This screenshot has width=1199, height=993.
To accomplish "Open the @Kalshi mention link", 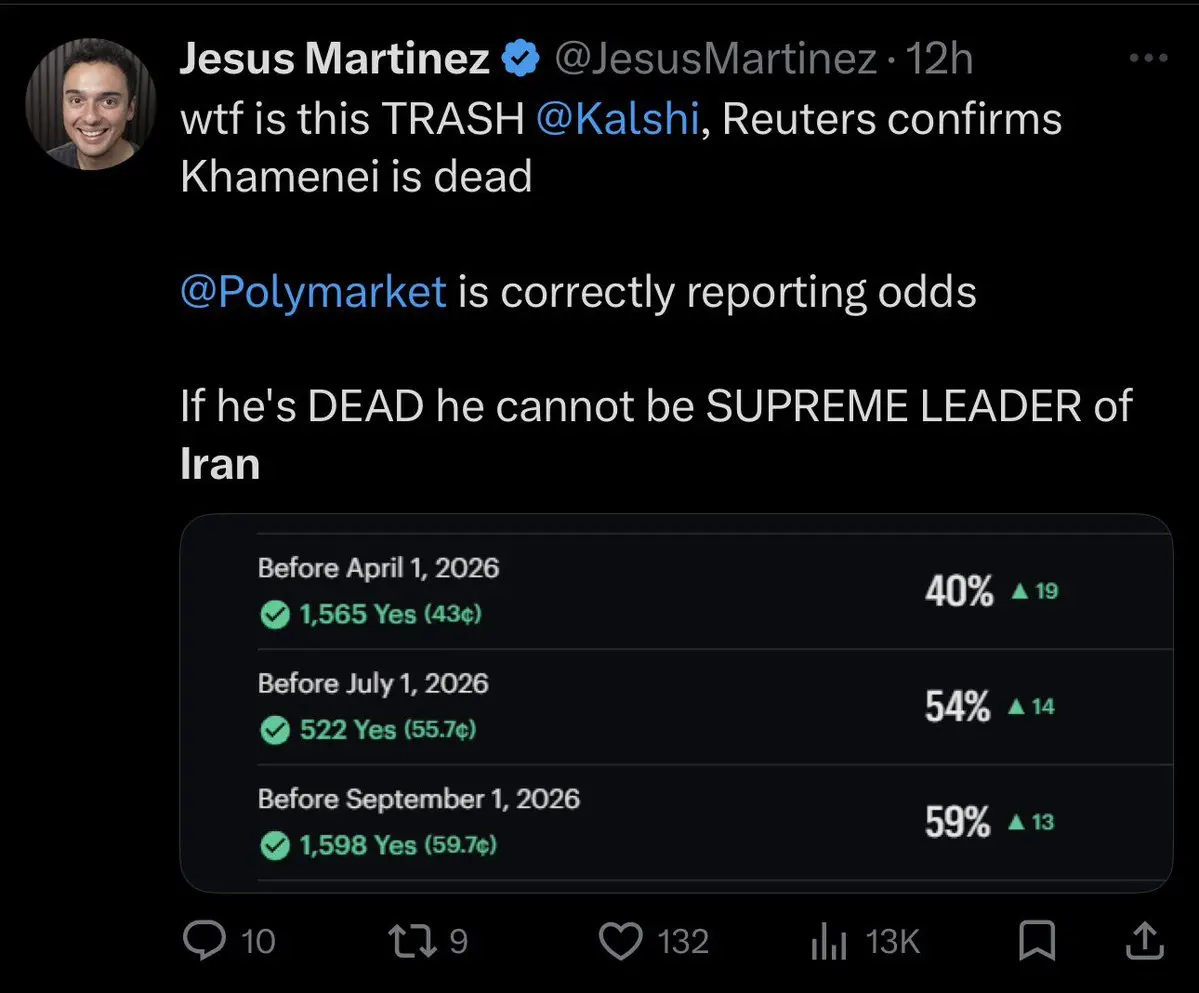I will [616, 119].
